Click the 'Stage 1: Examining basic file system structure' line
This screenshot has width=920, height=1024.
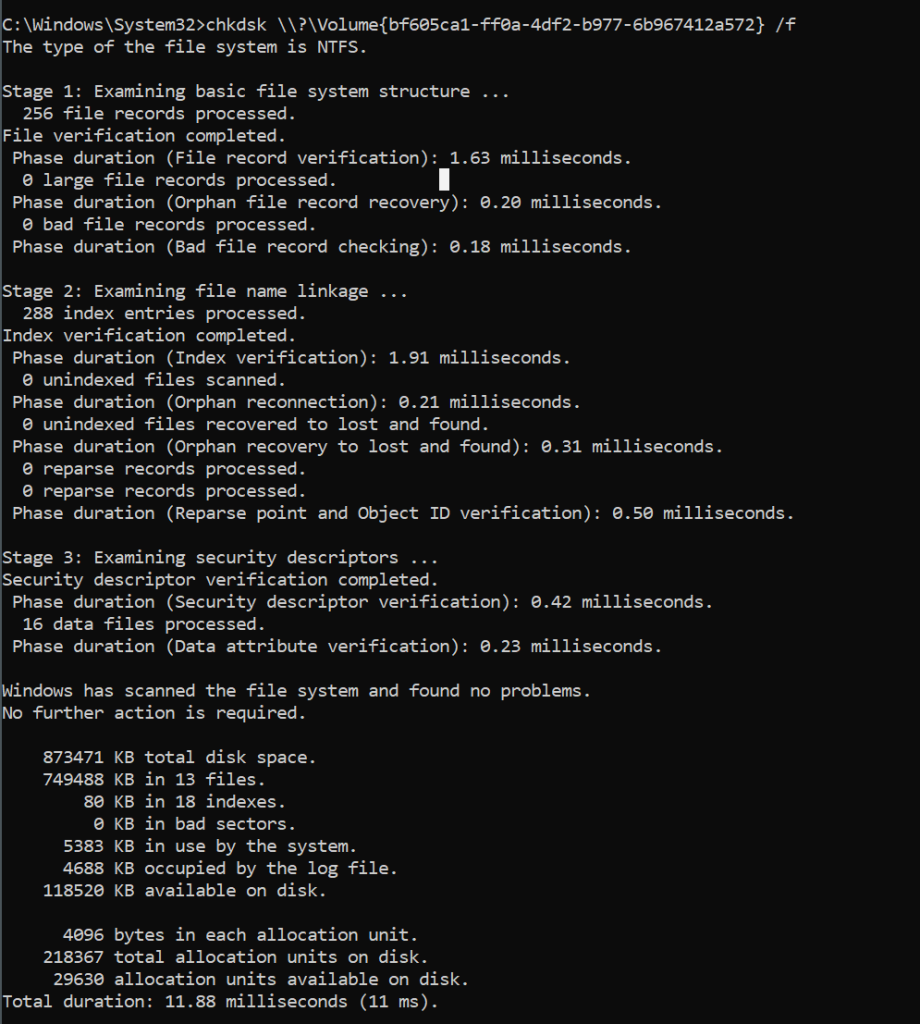point(255,91)
